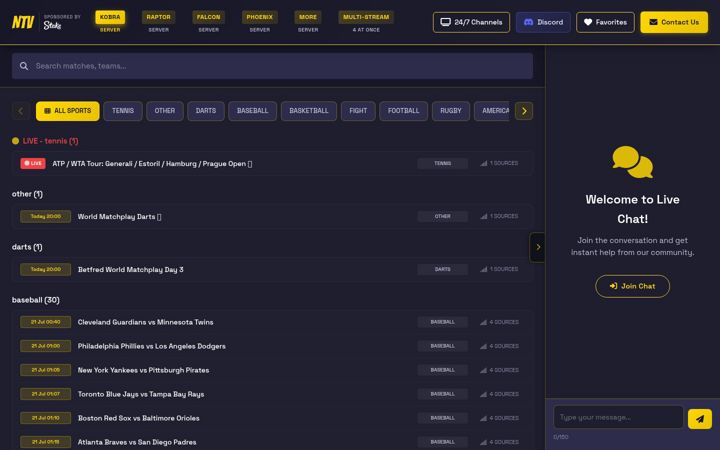The height and width of the screenshot is (450, 720).
Task: Click the Stake sponsor logo
Action: [x=52, y=26]
